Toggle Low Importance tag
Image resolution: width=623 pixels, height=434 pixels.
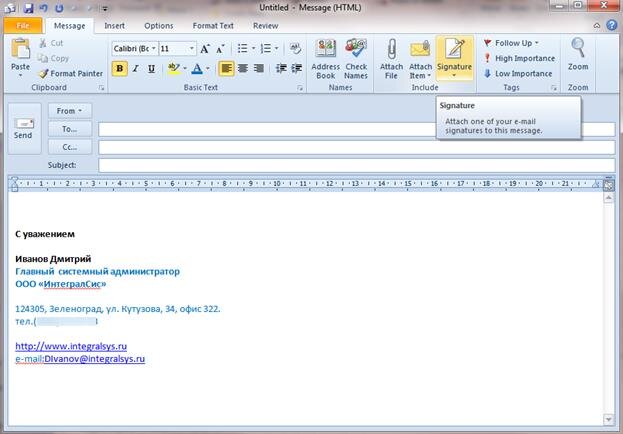pos(518,74)
